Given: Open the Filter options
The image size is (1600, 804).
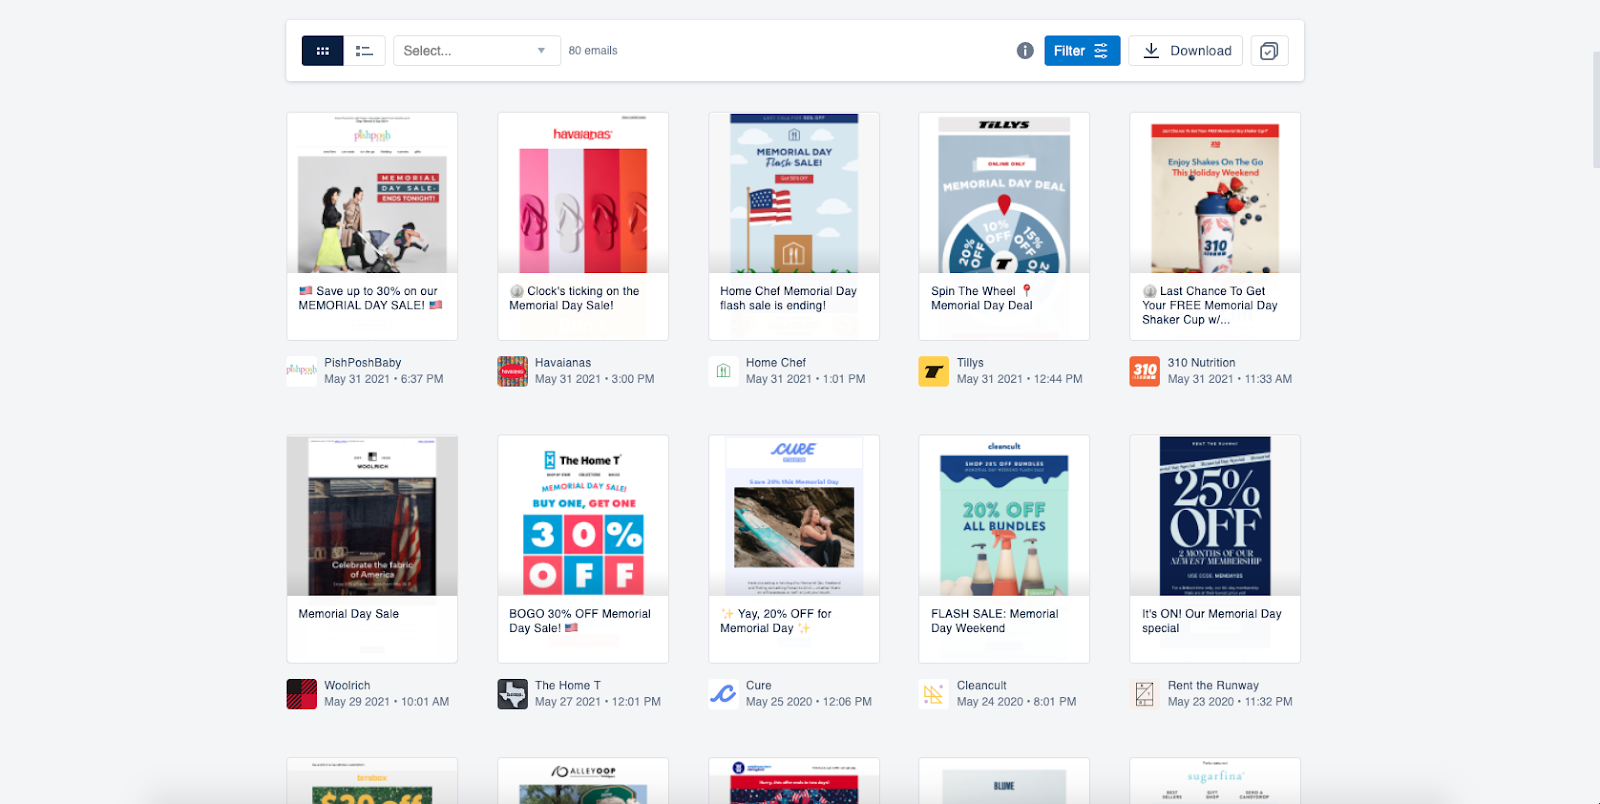Looking at the screenshot, I should pyautogui.click(x=1082, y=51).
